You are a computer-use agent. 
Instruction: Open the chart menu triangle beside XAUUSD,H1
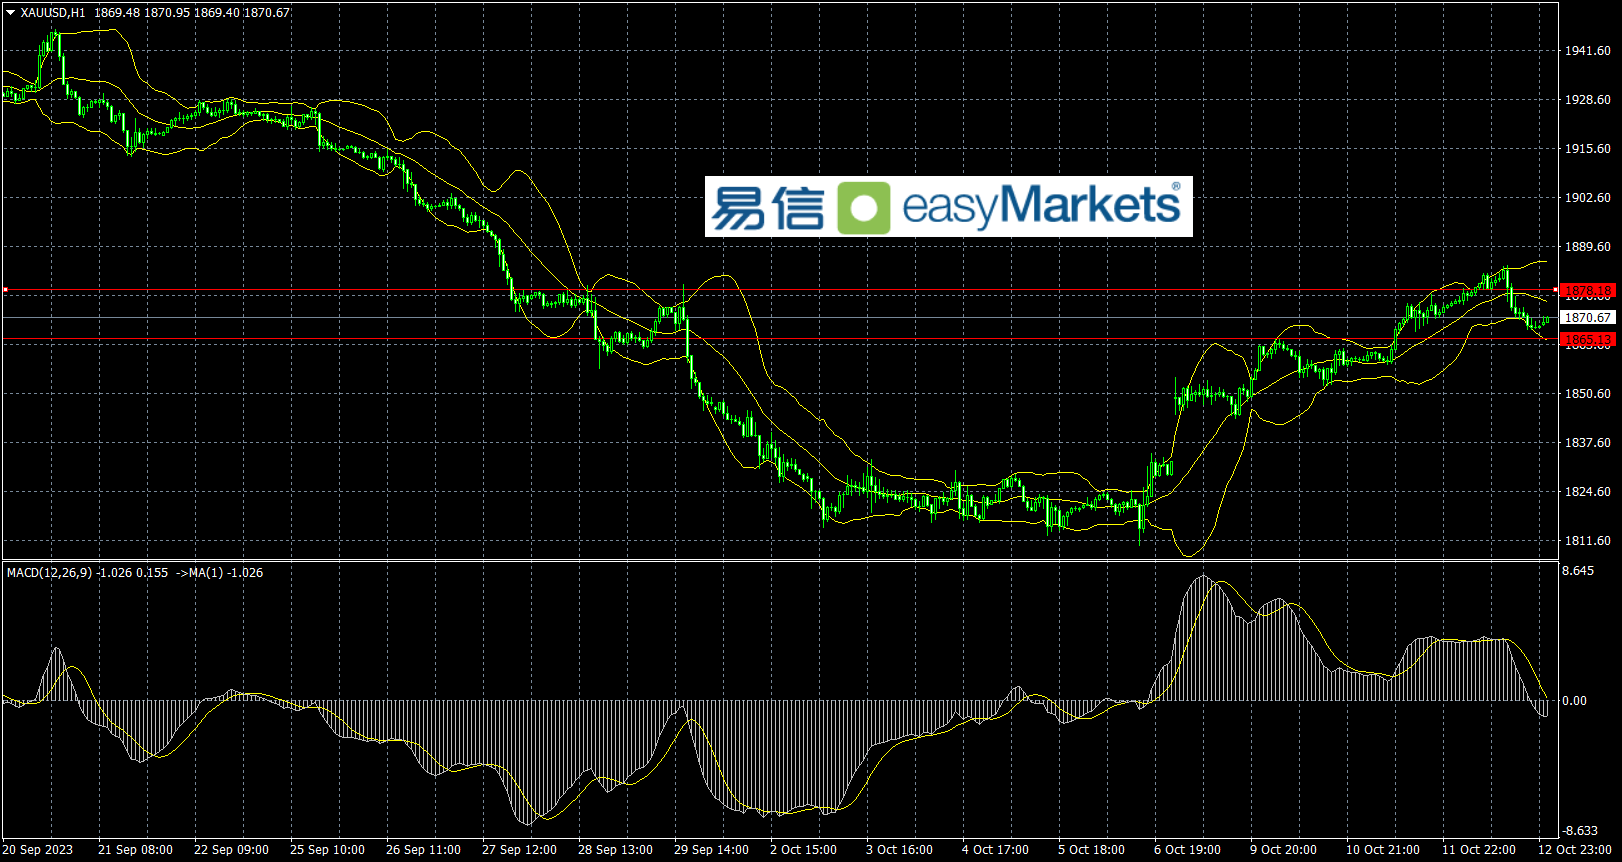[x=11, y=13]
